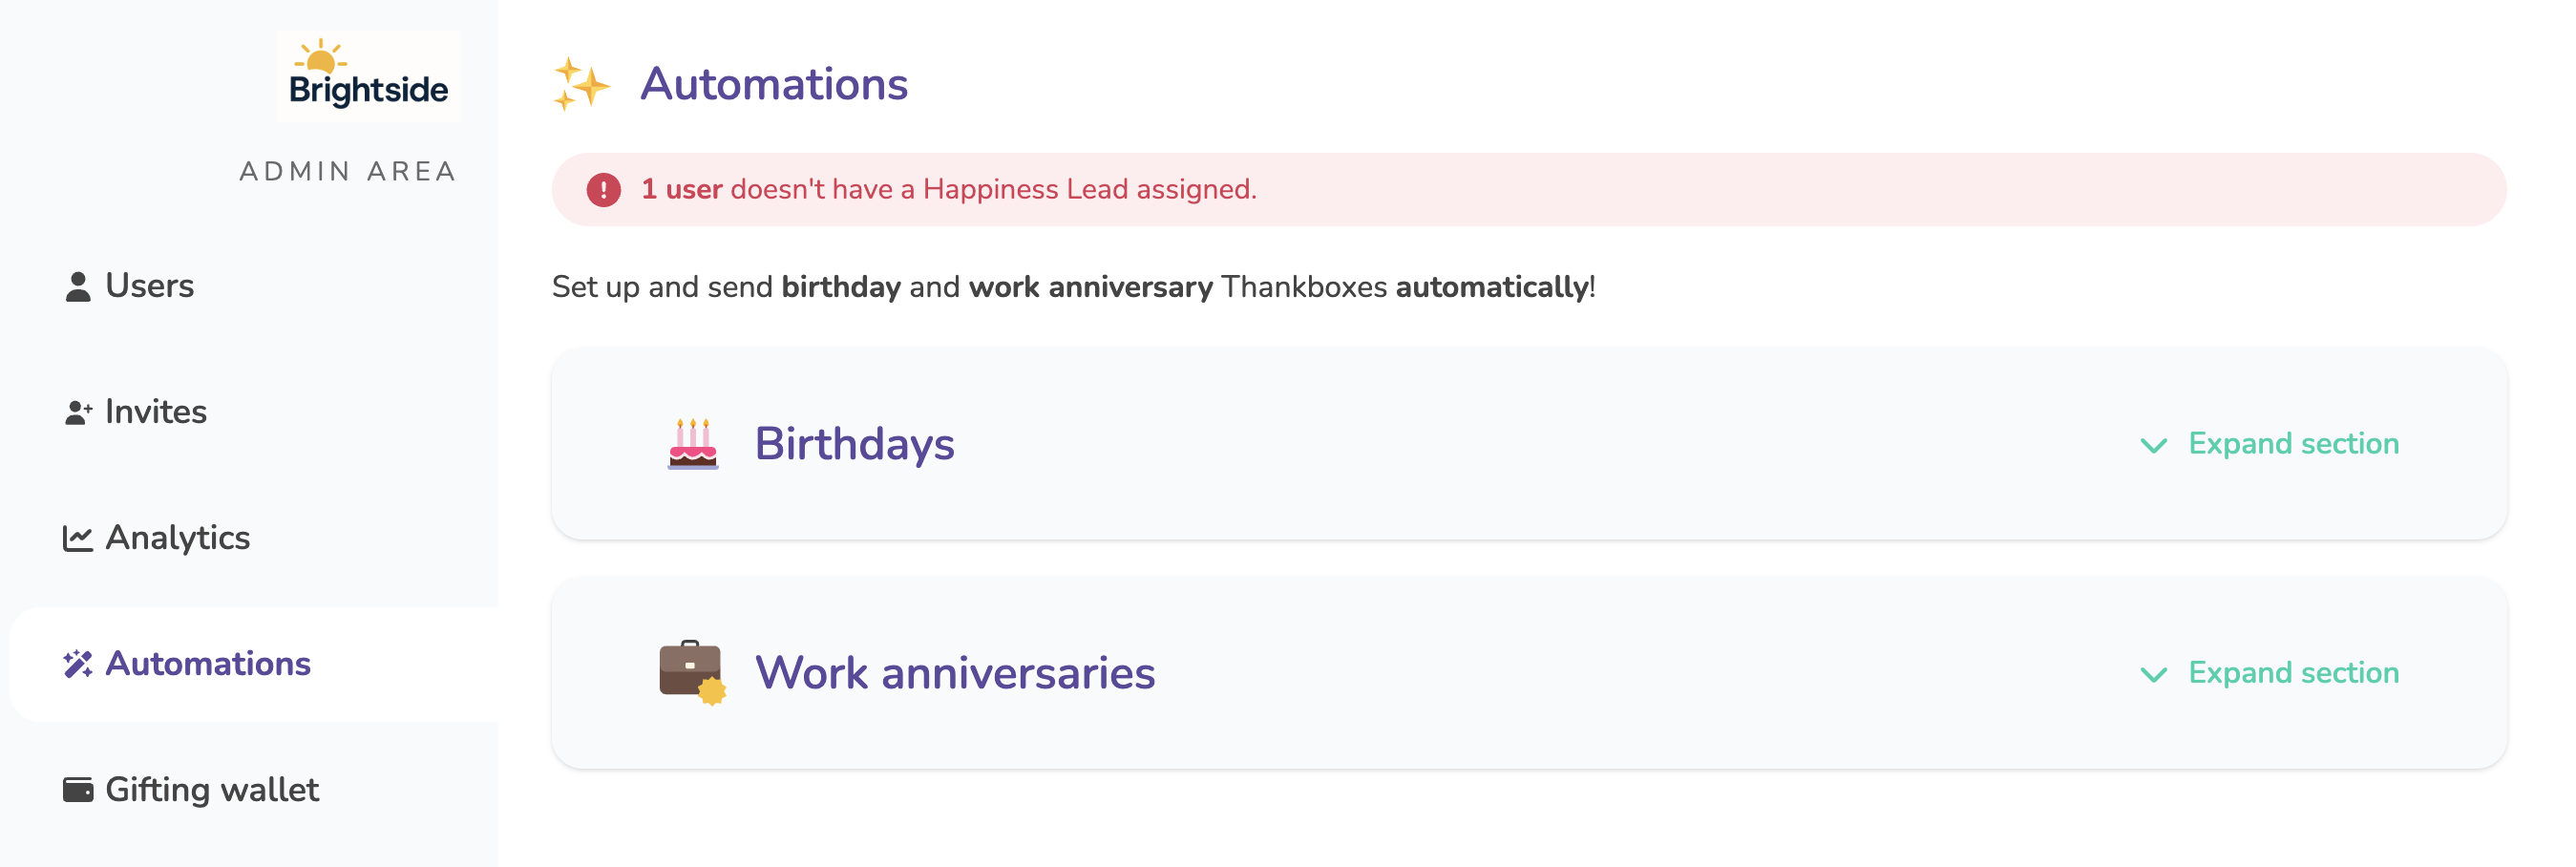Click the chevron in Work anniversaries row

pos(2153,675)
